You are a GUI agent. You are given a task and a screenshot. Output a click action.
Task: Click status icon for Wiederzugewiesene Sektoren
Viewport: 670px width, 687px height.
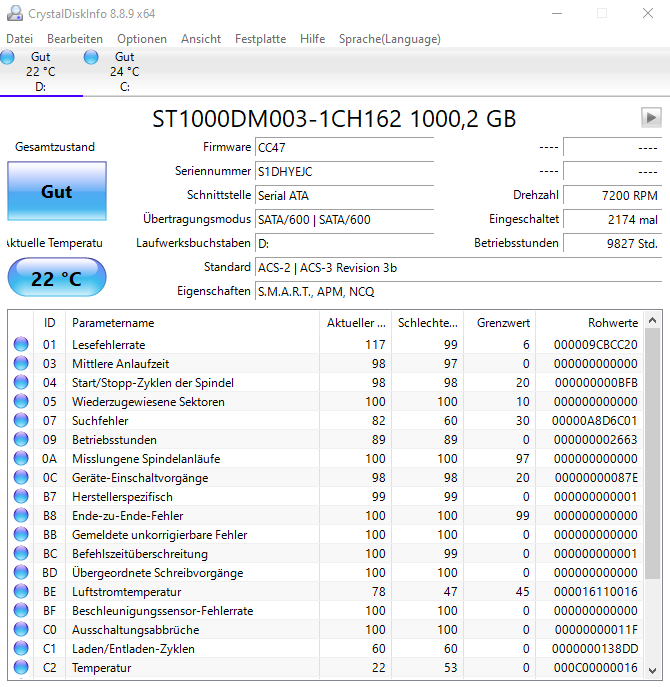[21, 401]
